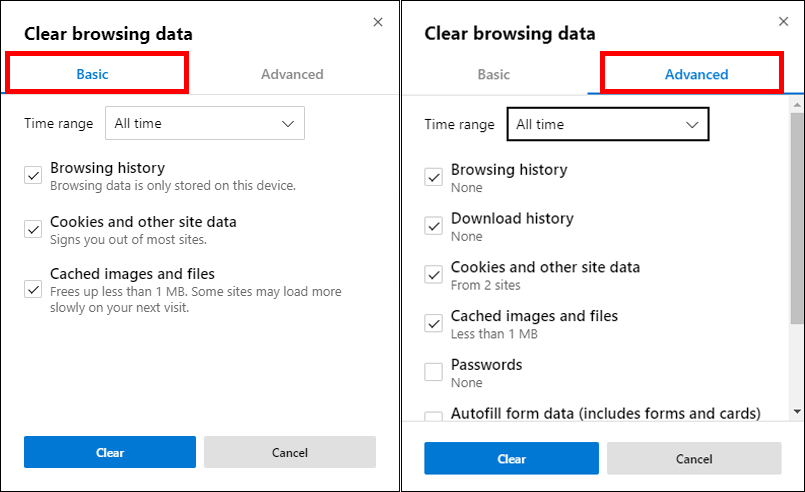Switch to Advanced tab in left dialog
This screenshot has width=805, height=492.
coord(292,74)
